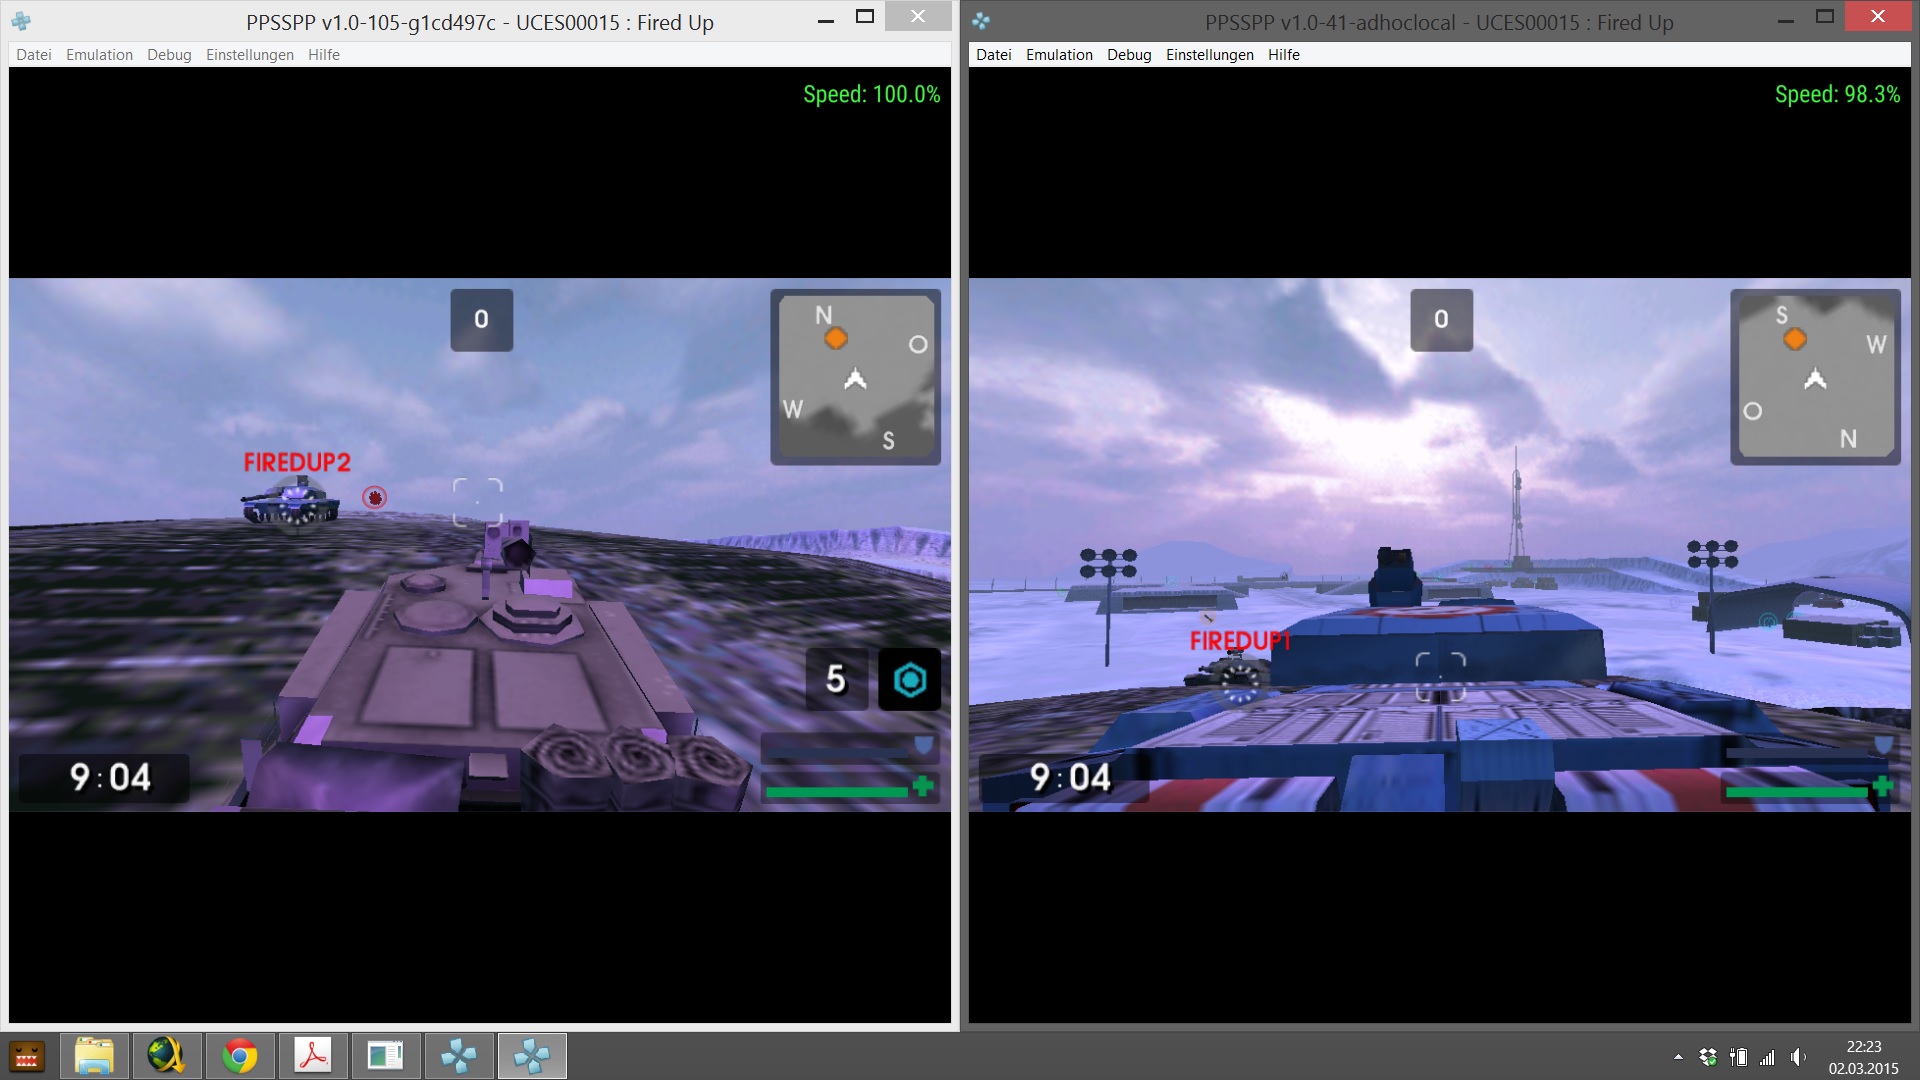The width and height of the screenshot is (1920, 1080).
Task: Open Emulation menu in left PPSSPP window
Action: pyautogui.click(x=99, y=55)
